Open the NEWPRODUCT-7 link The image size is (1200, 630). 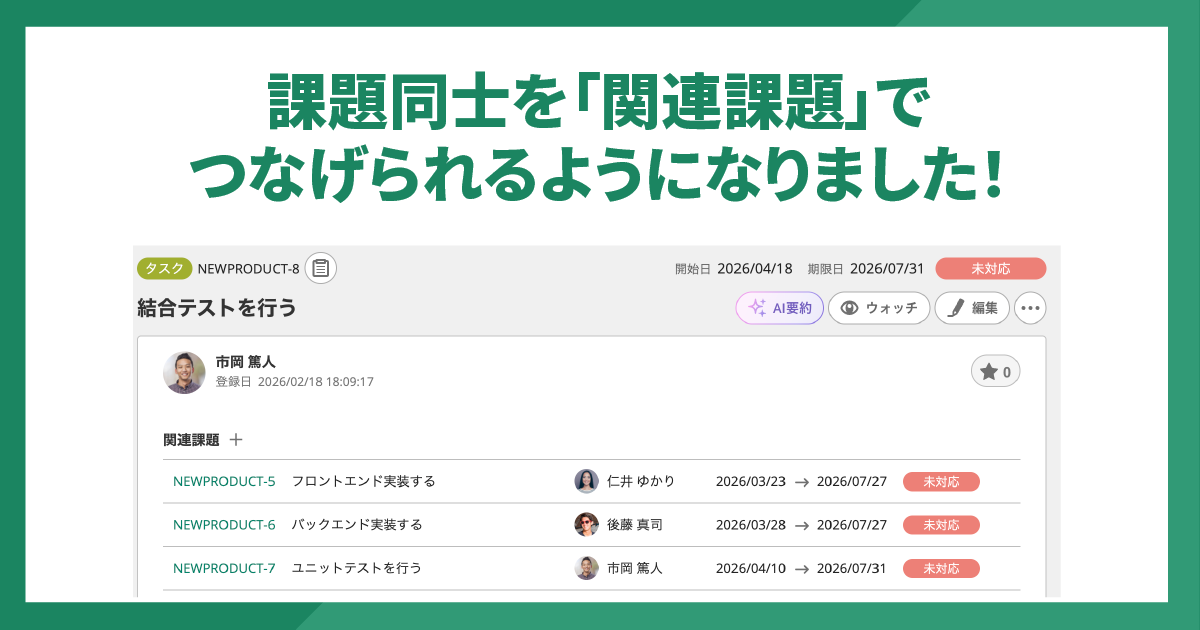tap(224, 568)
